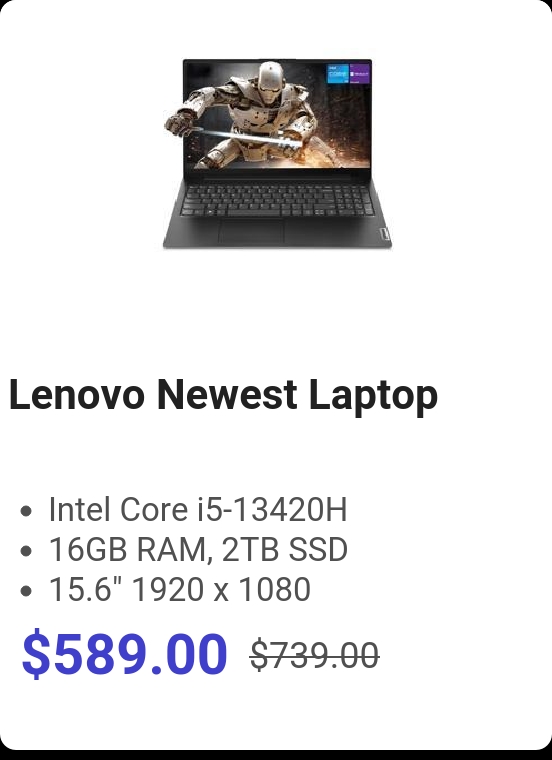Click the robot's helmet on the laptop display
This screenshot has width=552, height=760.
[270, 80]
